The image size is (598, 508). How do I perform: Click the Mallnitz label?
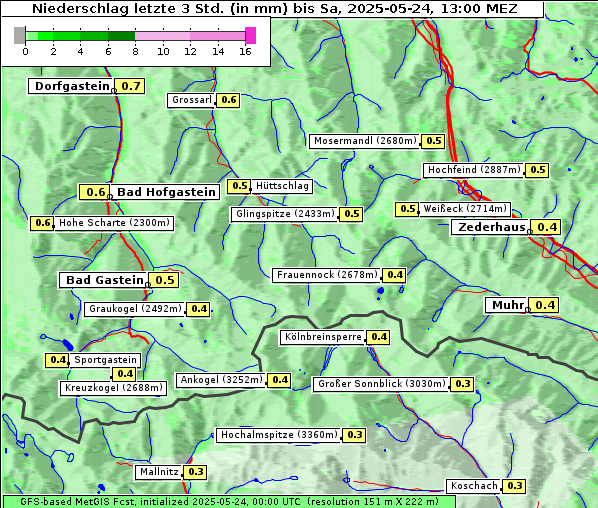click(x=159, y=473)
